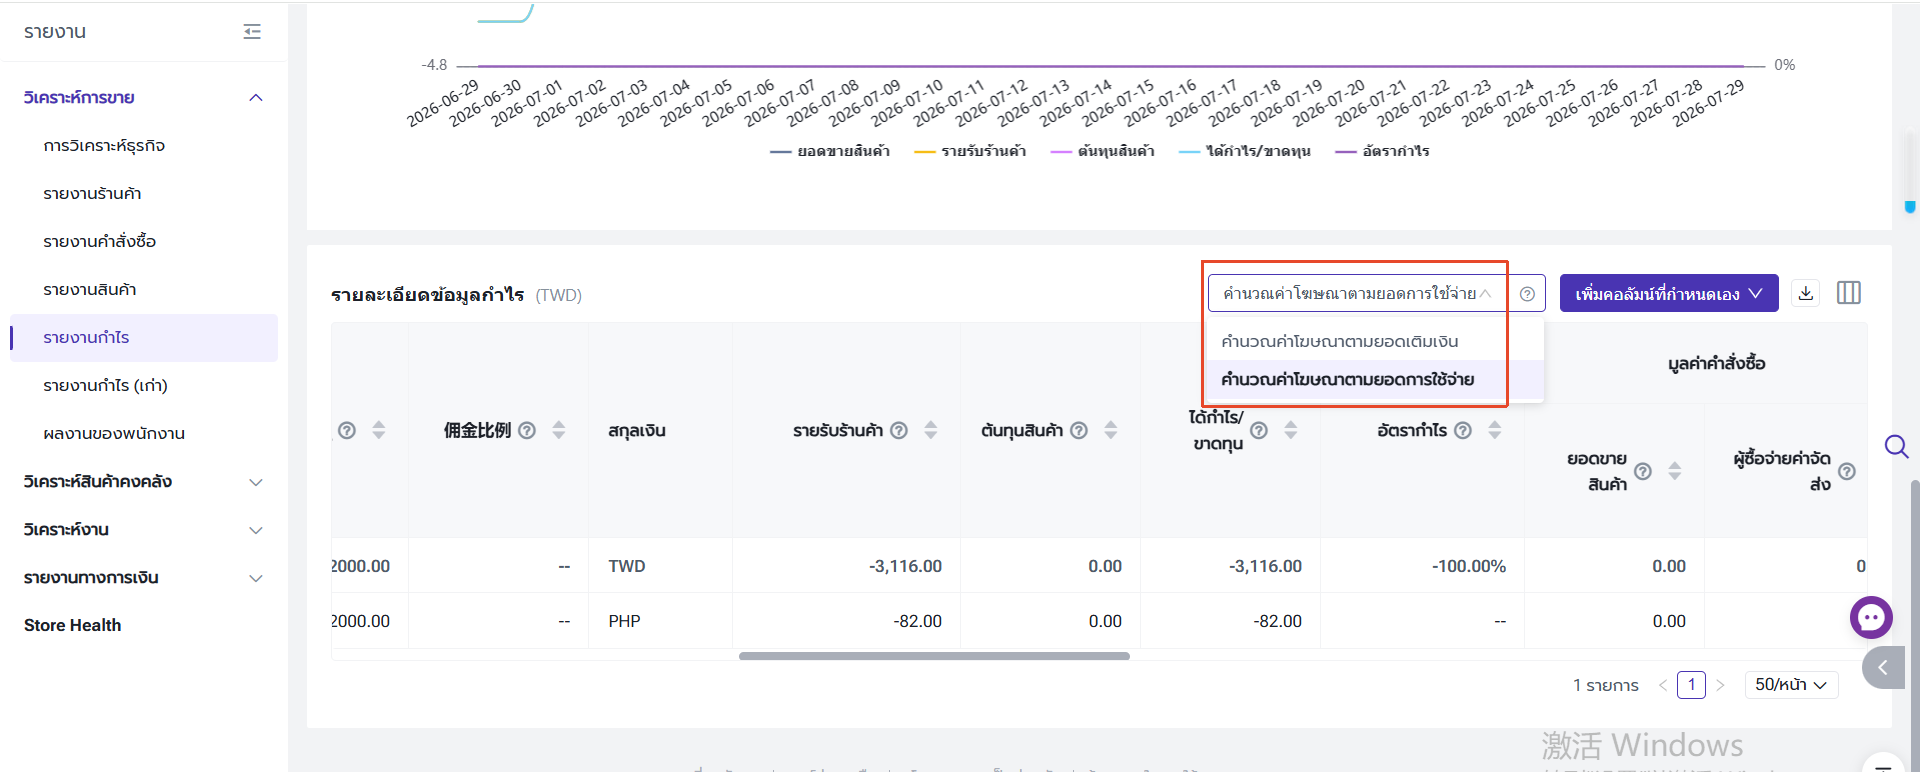Show help for ต้นทุนสินค้า column
This screenshot has height=772, width=1920.
tap(1079, 430)
